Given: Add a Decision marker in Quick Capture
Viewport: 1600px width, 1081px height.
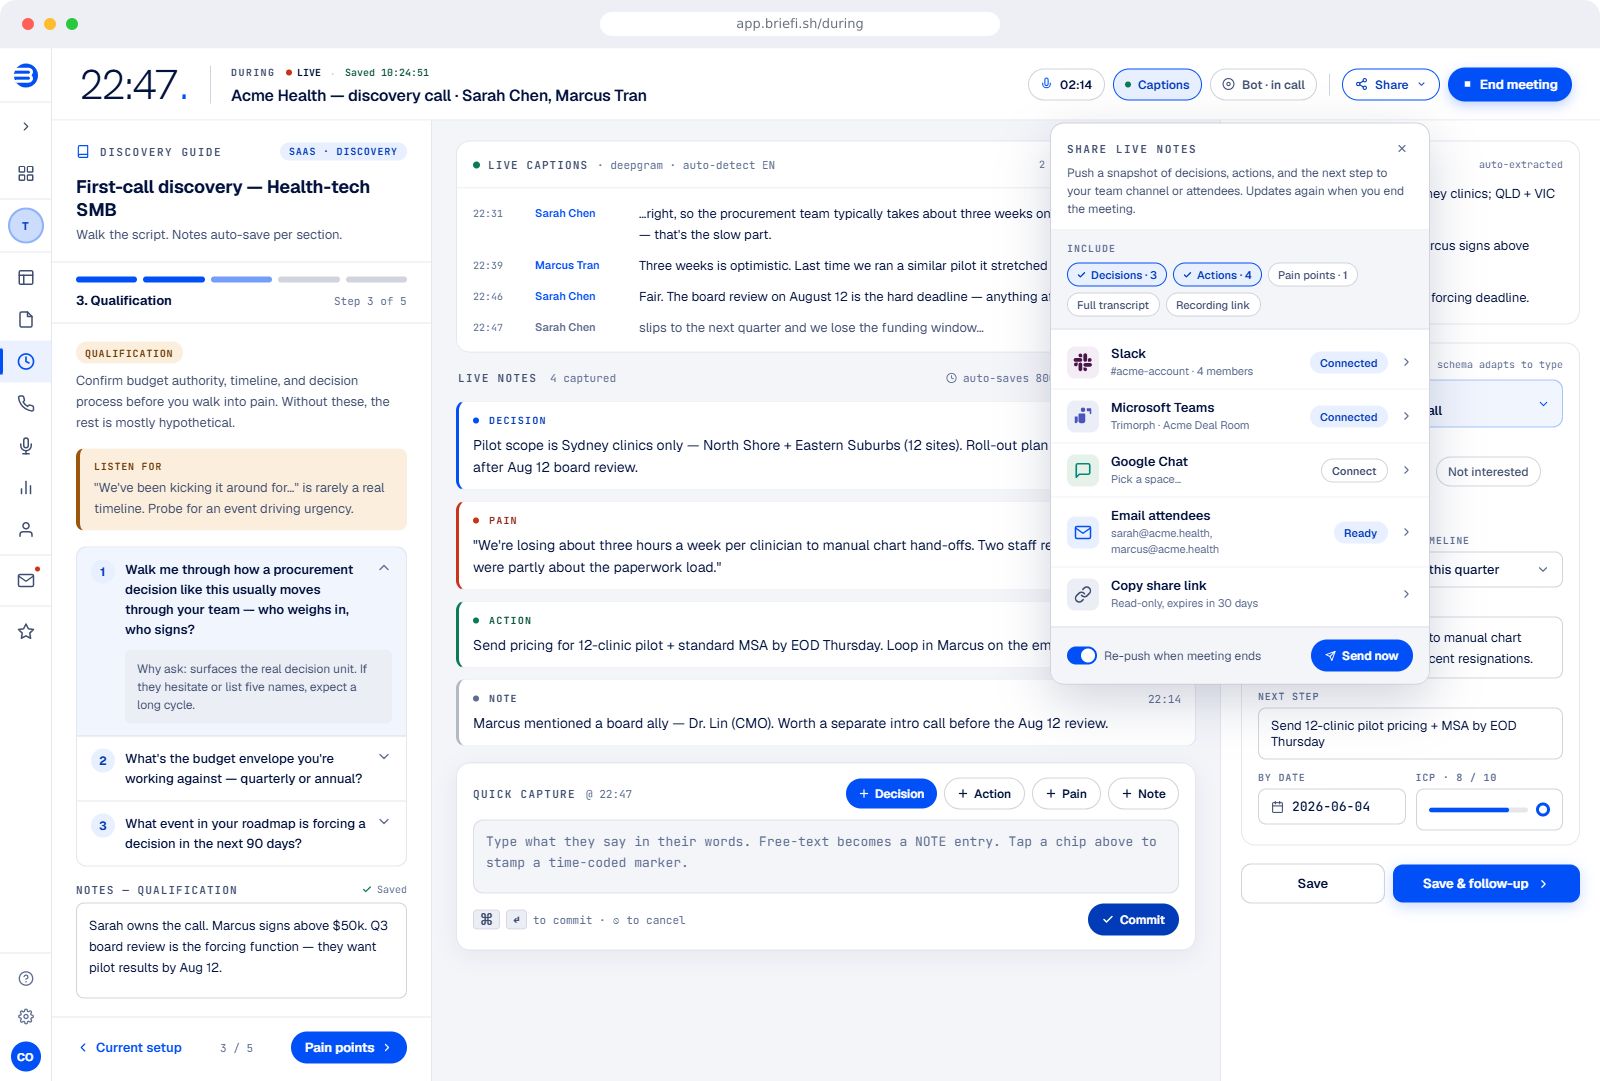Looking at the screenshot, I should (891, 794).
